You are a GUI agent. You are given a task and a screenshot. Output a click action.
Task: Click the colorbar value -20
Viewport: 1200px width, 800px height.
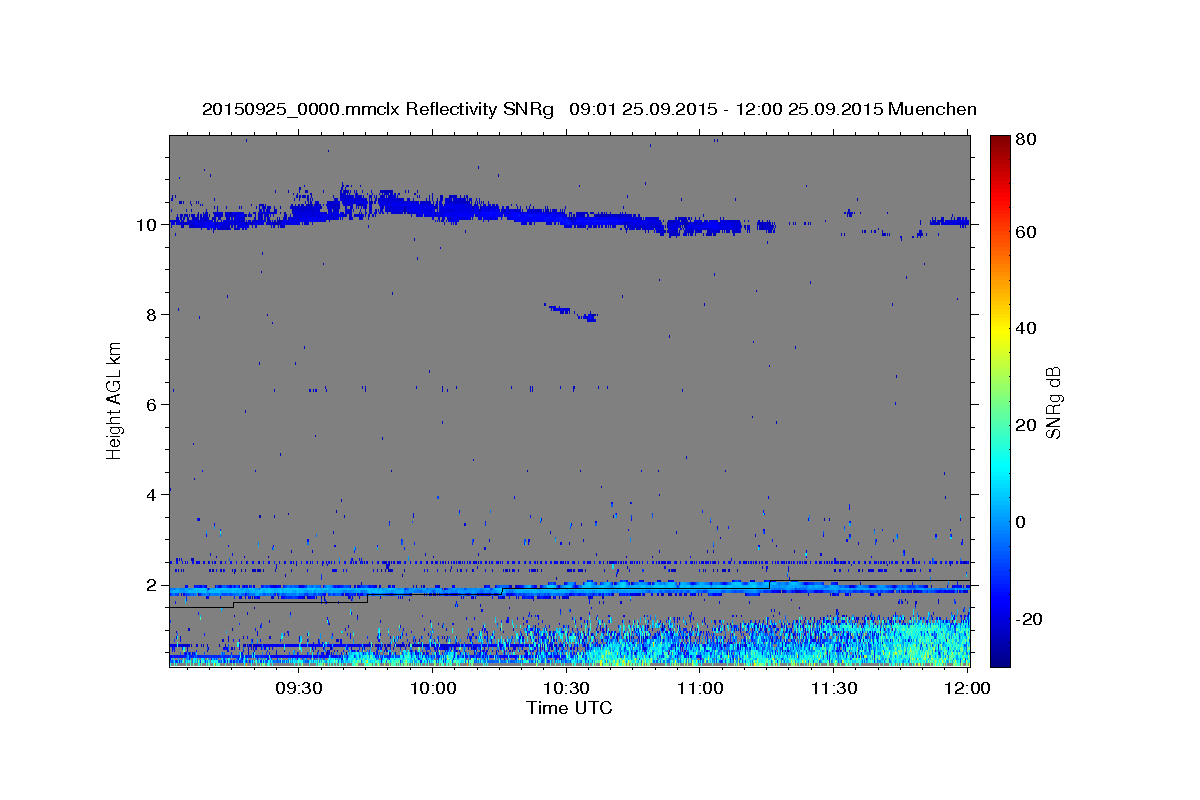coord(1031,619)
